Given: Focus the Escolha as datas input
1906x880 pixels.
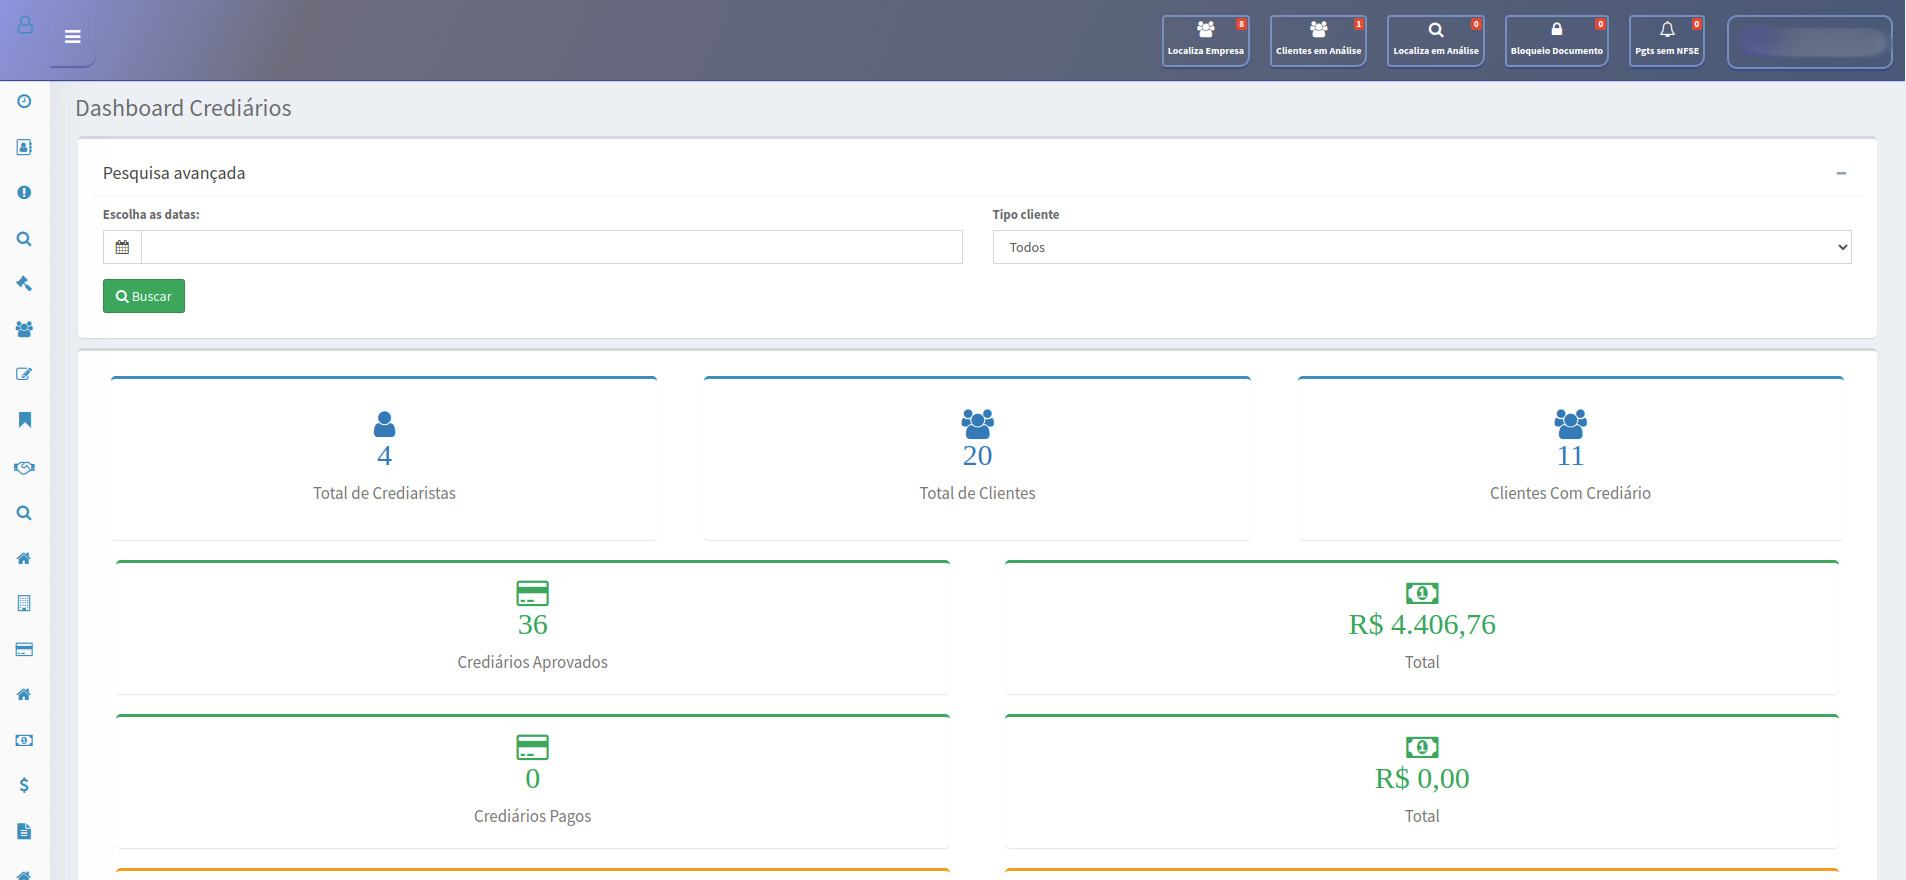Looking at the screenshot, I should 552,247.
